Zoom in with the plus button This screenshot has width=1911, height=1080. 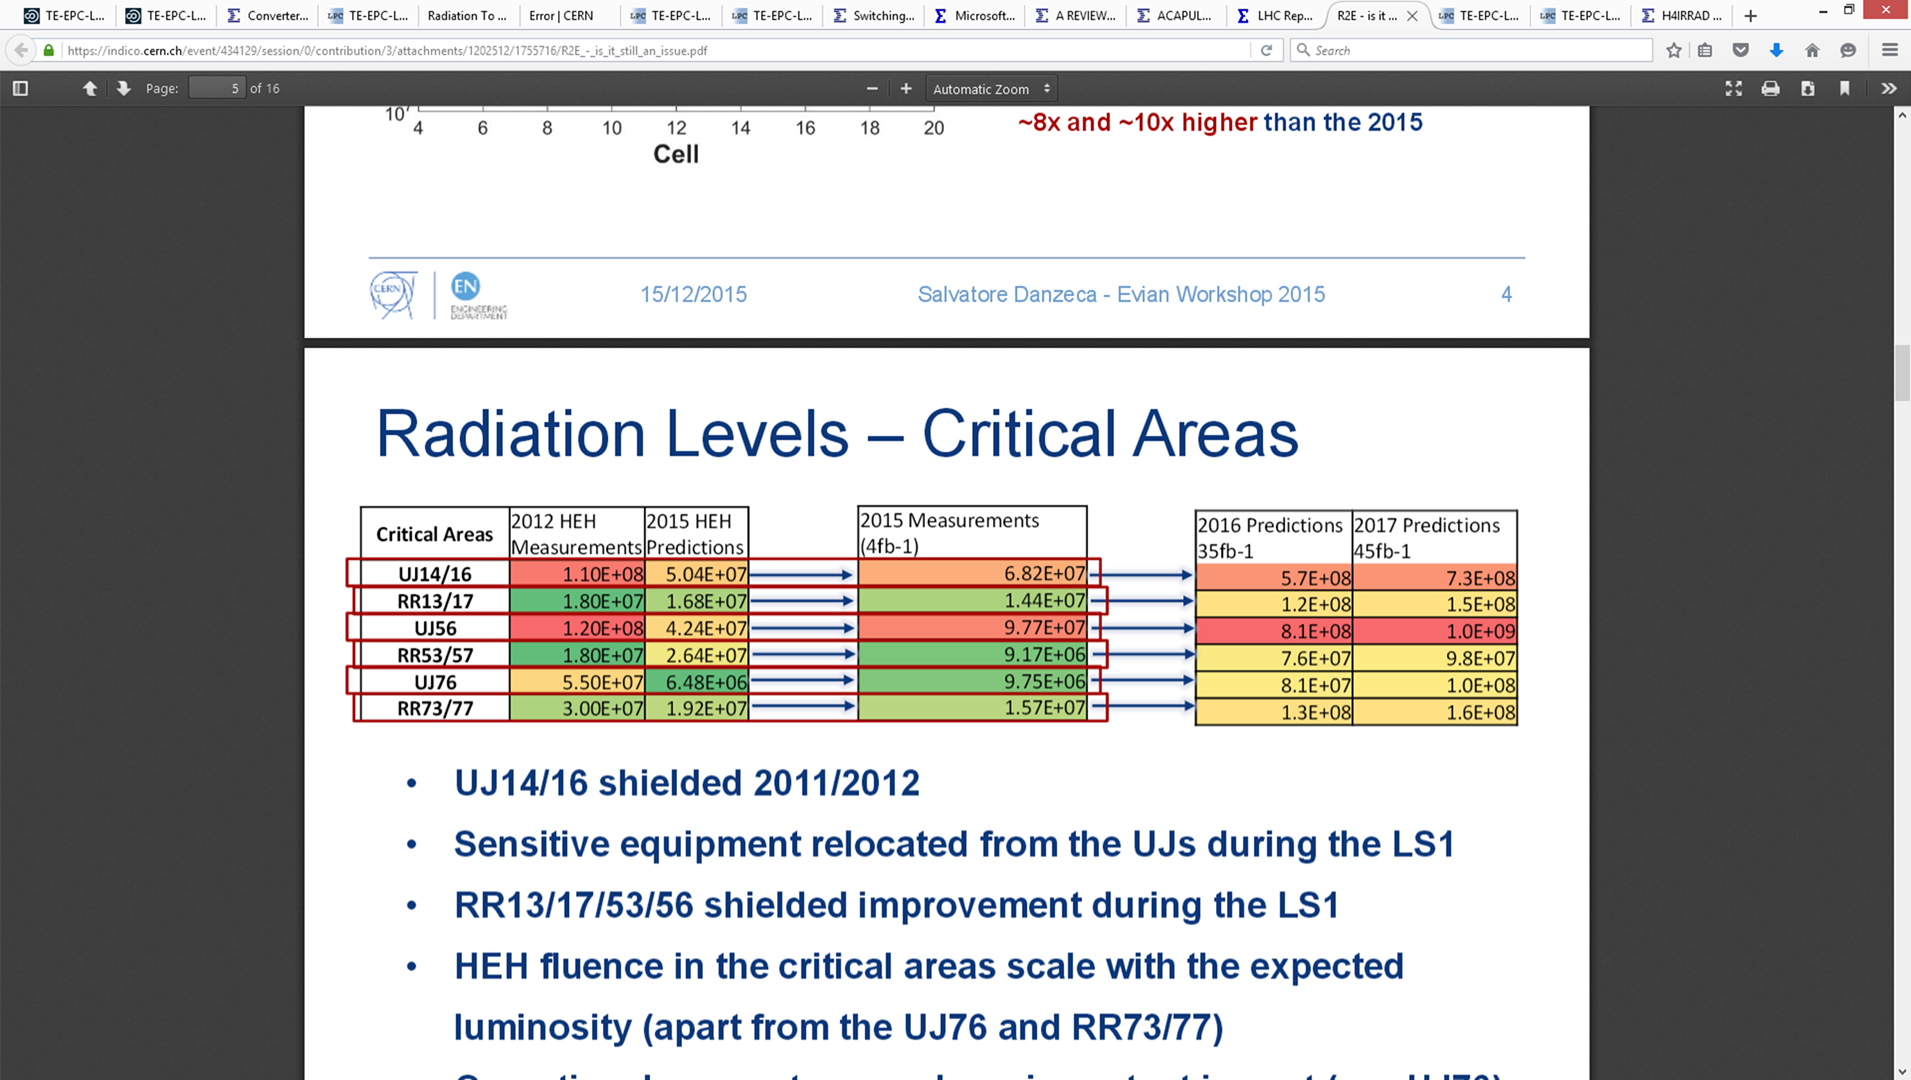point(906,88)
